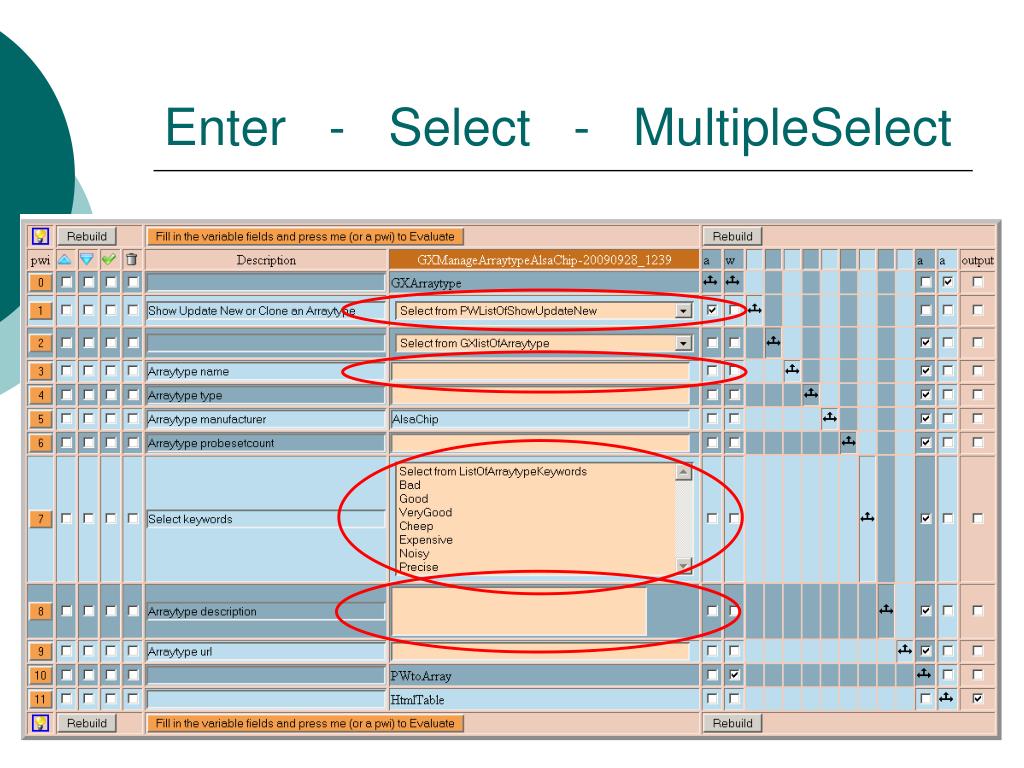1024x768 pixels.
Task: Focus the empty Arraytype name value field
Action: tap(540, 372)
